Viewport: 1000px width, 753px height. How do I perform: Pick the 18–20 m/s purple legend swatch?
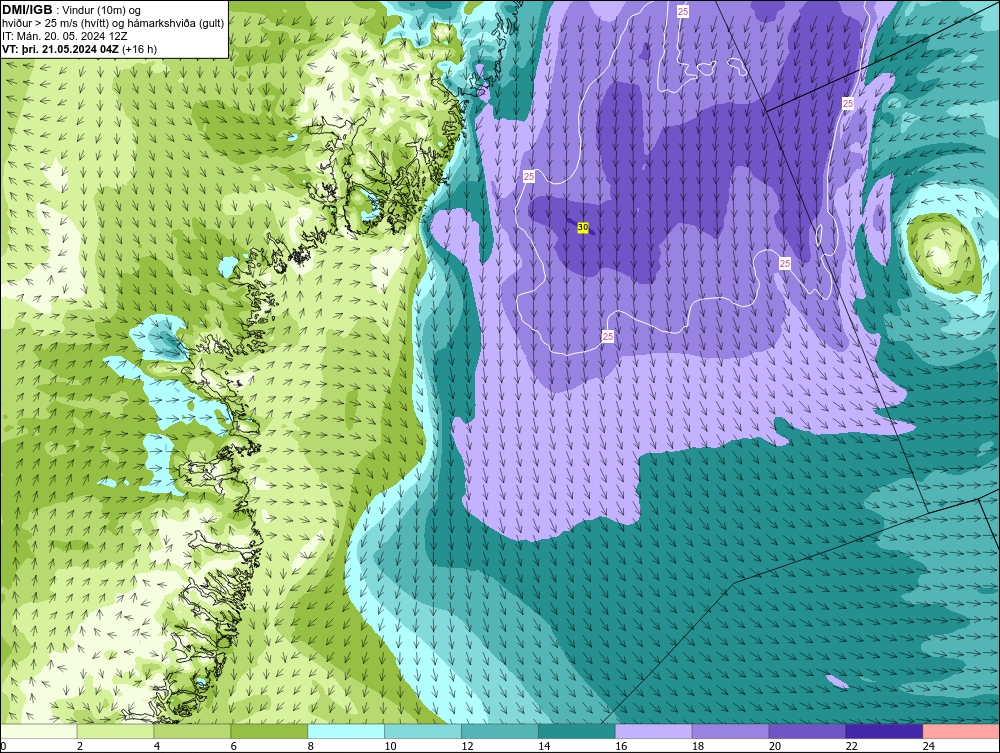pos(730,731)
